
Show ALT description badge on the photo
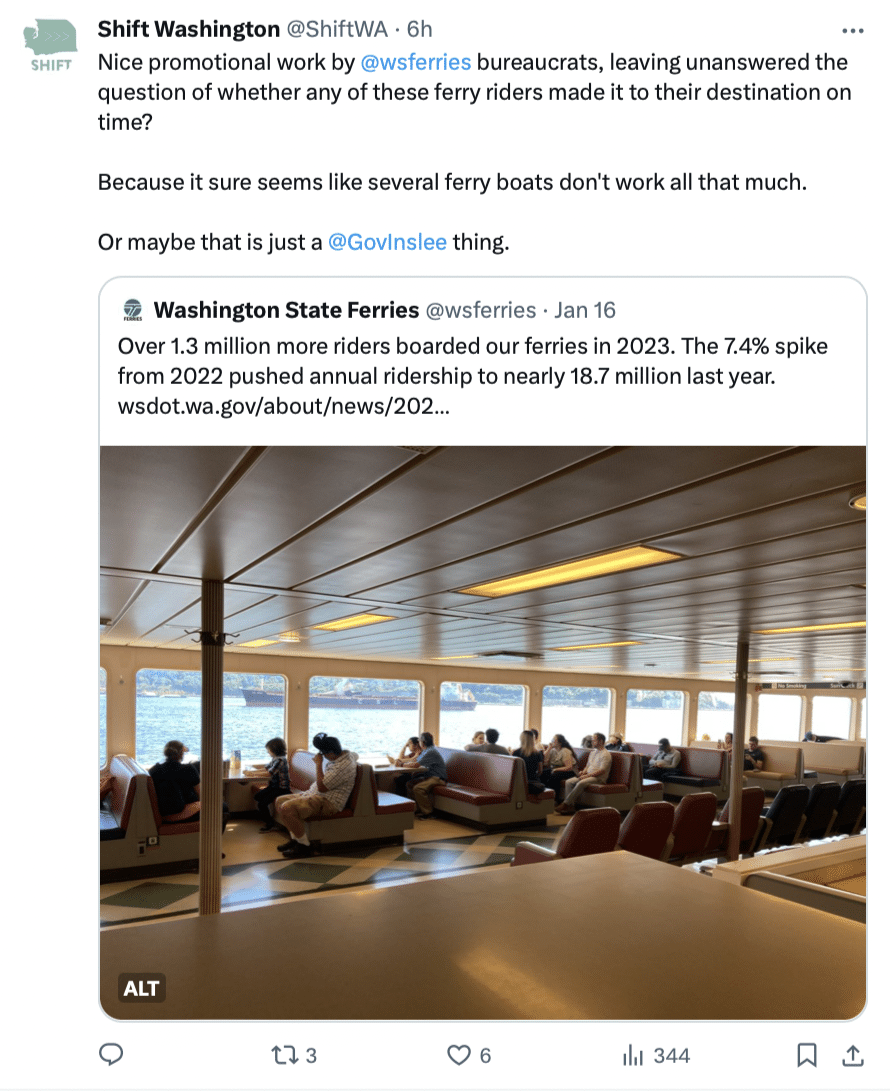point(141,988)
